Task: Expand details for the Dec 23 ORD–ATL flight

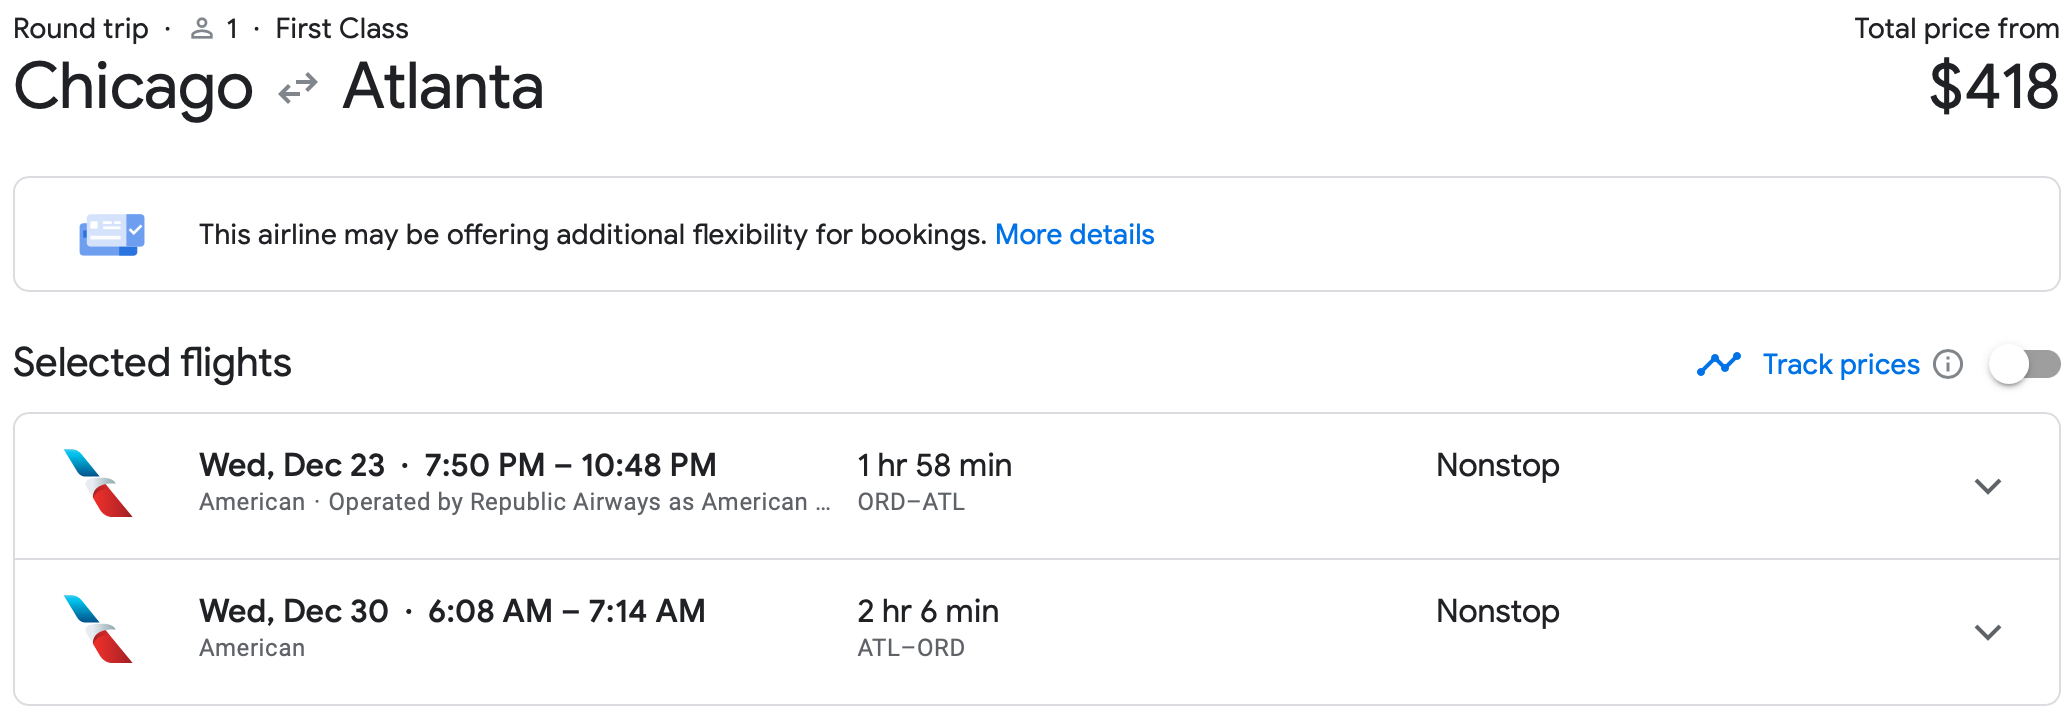Action: (x=1988, y=487)
